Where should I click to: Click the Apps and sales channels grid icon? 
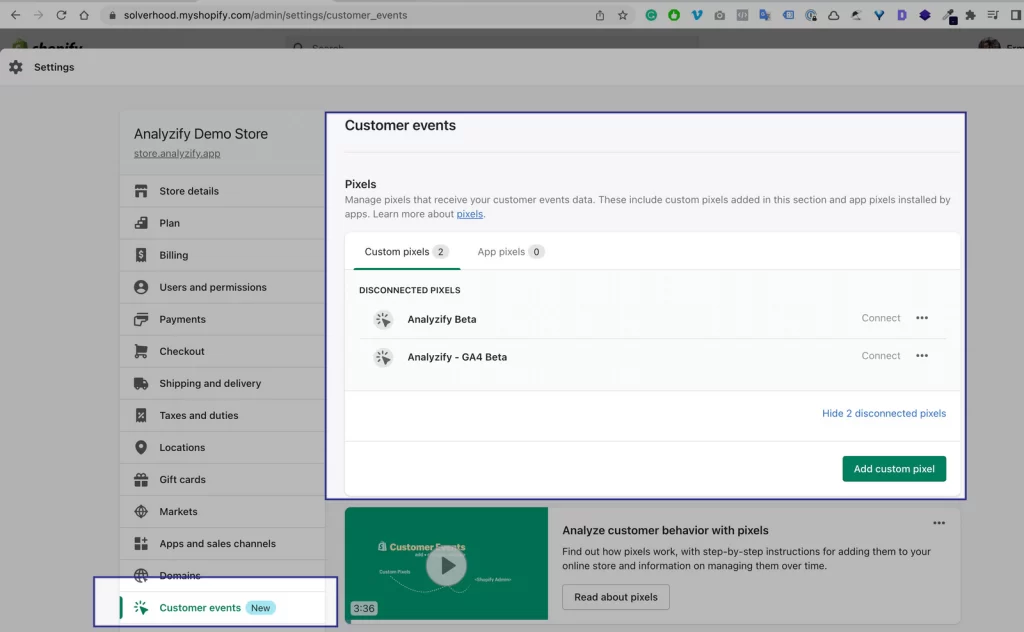(x=140, y=543)
